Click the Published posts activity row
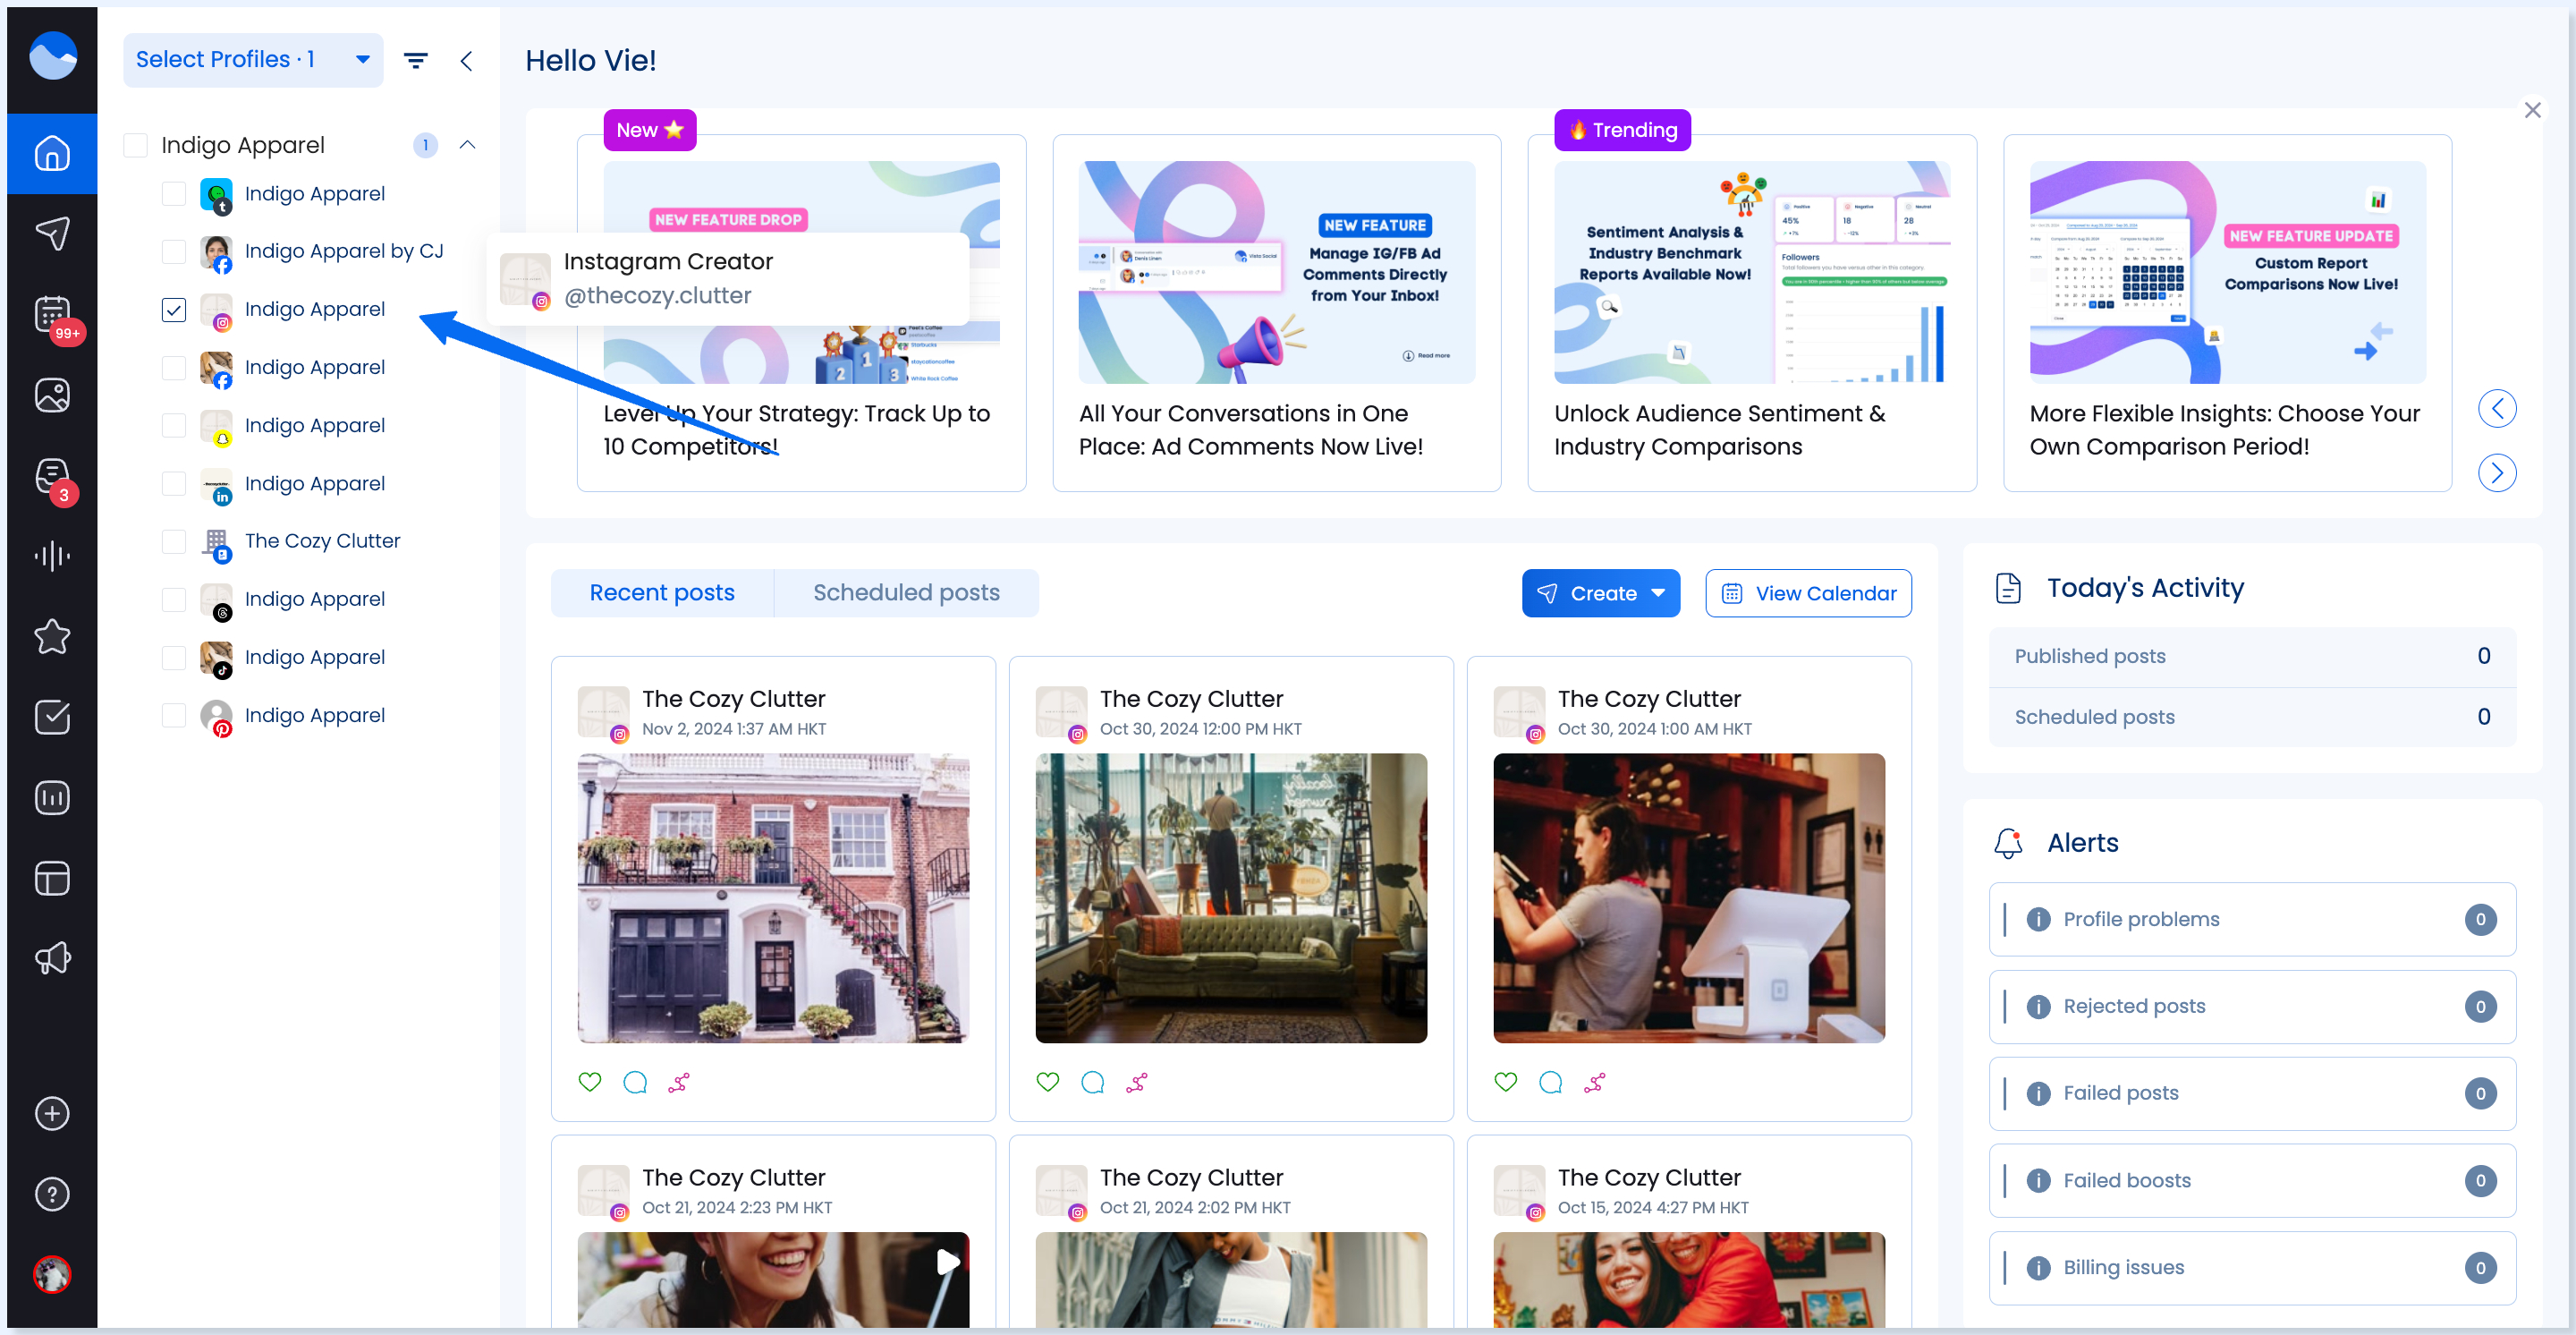Screen dimensions: 2576x1335 pyautogui.click(x=2252, y=656)
